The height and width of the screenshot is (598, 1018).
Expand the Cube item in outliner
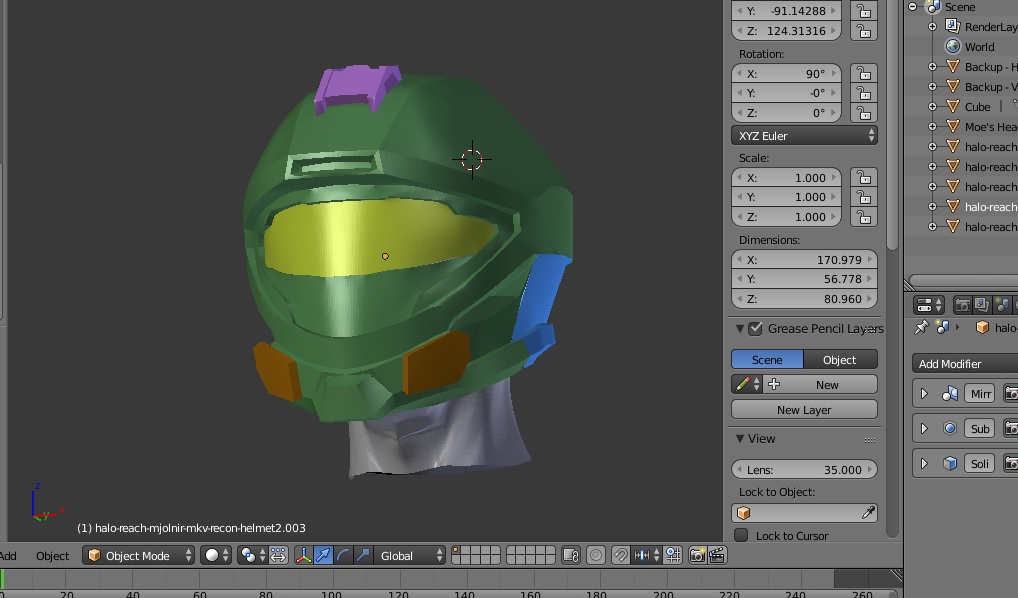point(932,106)
